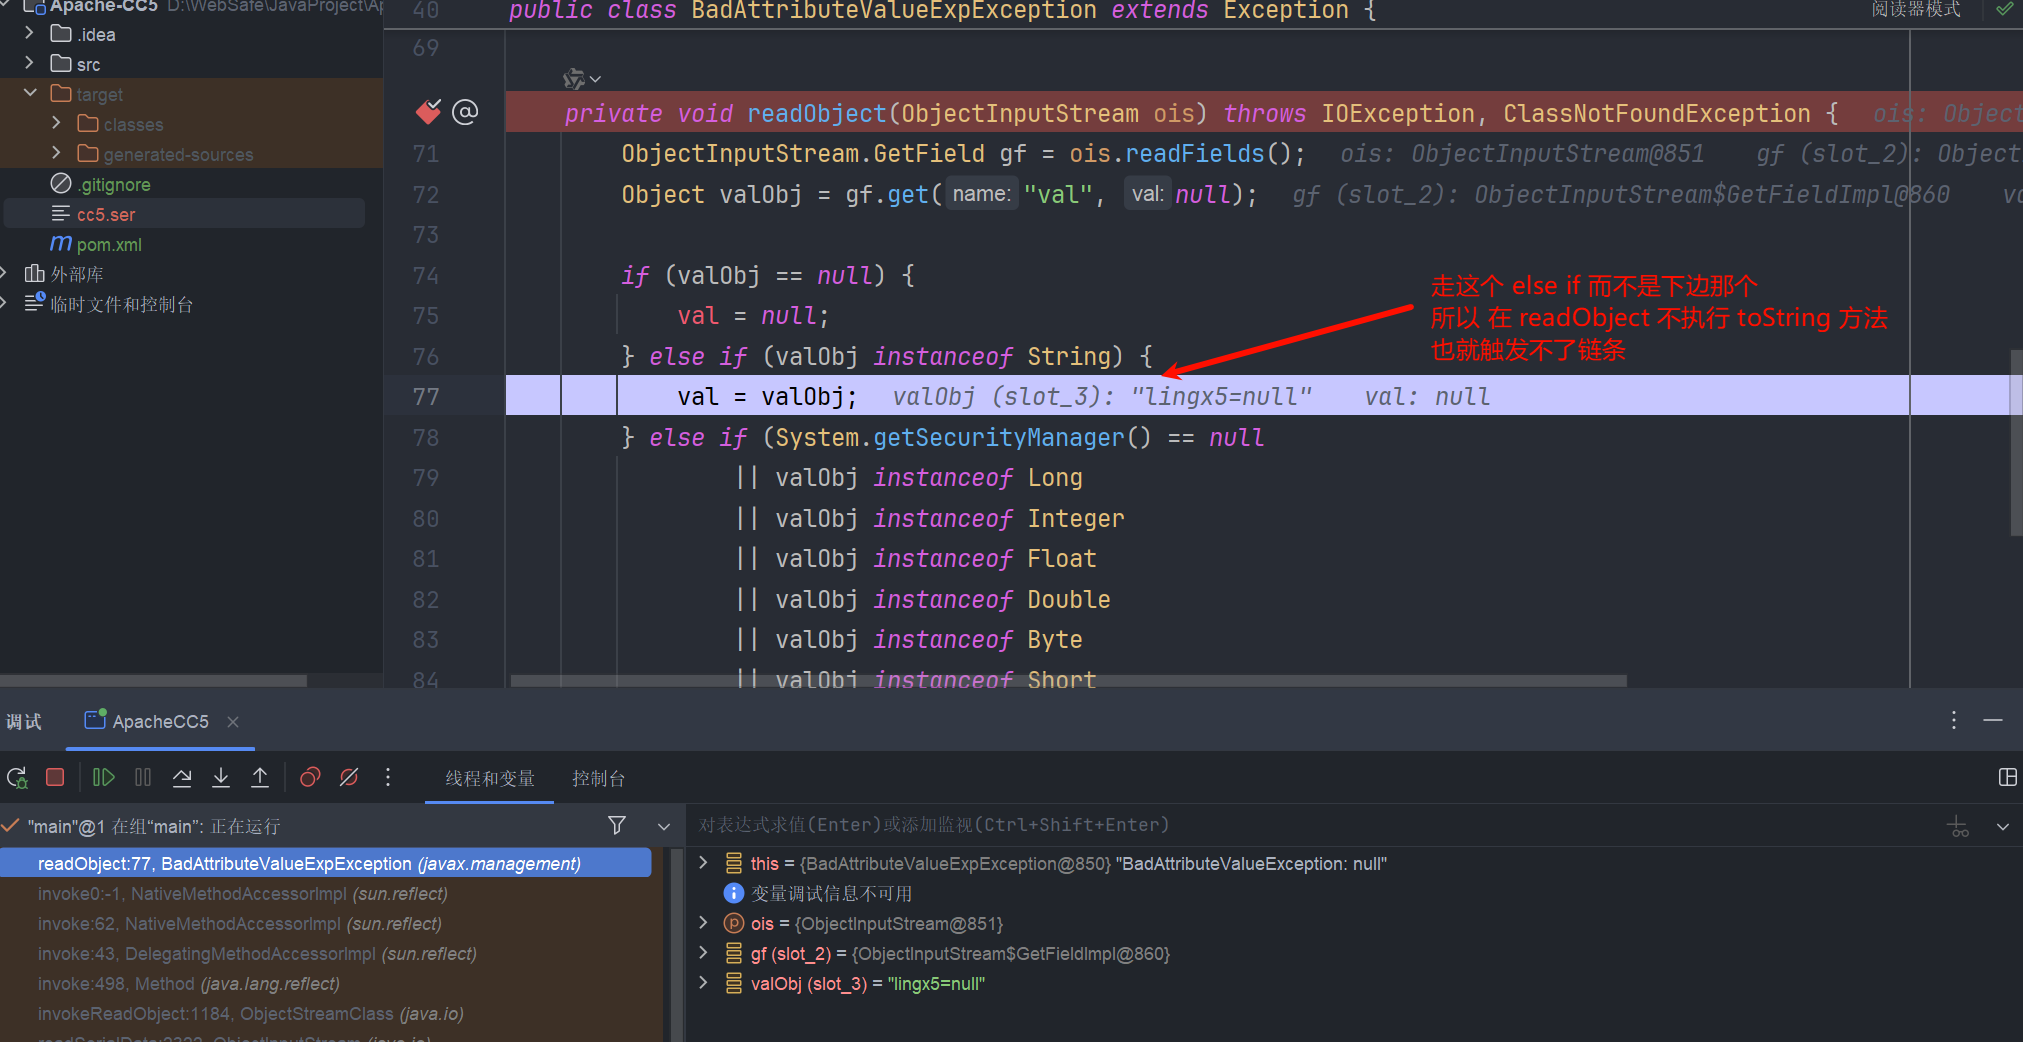Expand the evaluate expression history dropdown
The image size is (2023, 1042).
point(2003,827)
